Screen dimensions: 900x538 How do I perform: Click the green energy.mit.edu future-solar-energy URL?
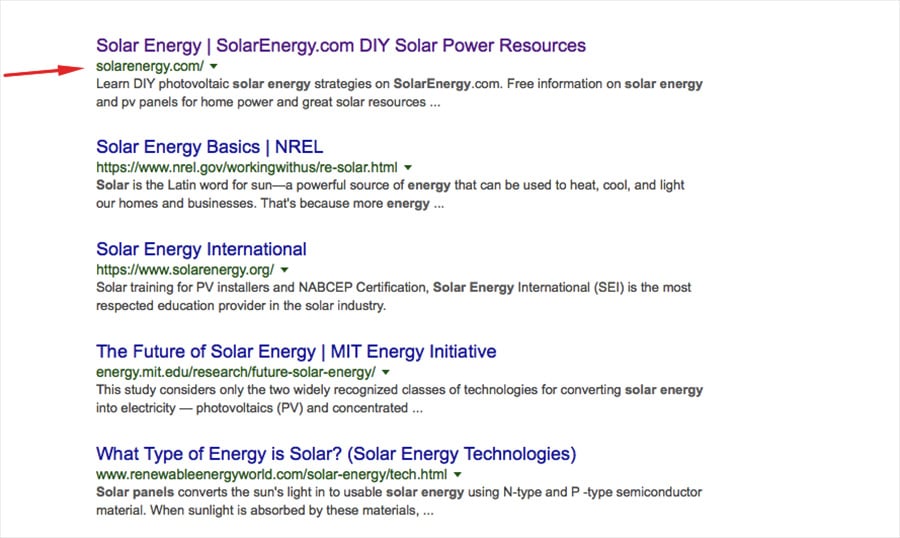234,372
